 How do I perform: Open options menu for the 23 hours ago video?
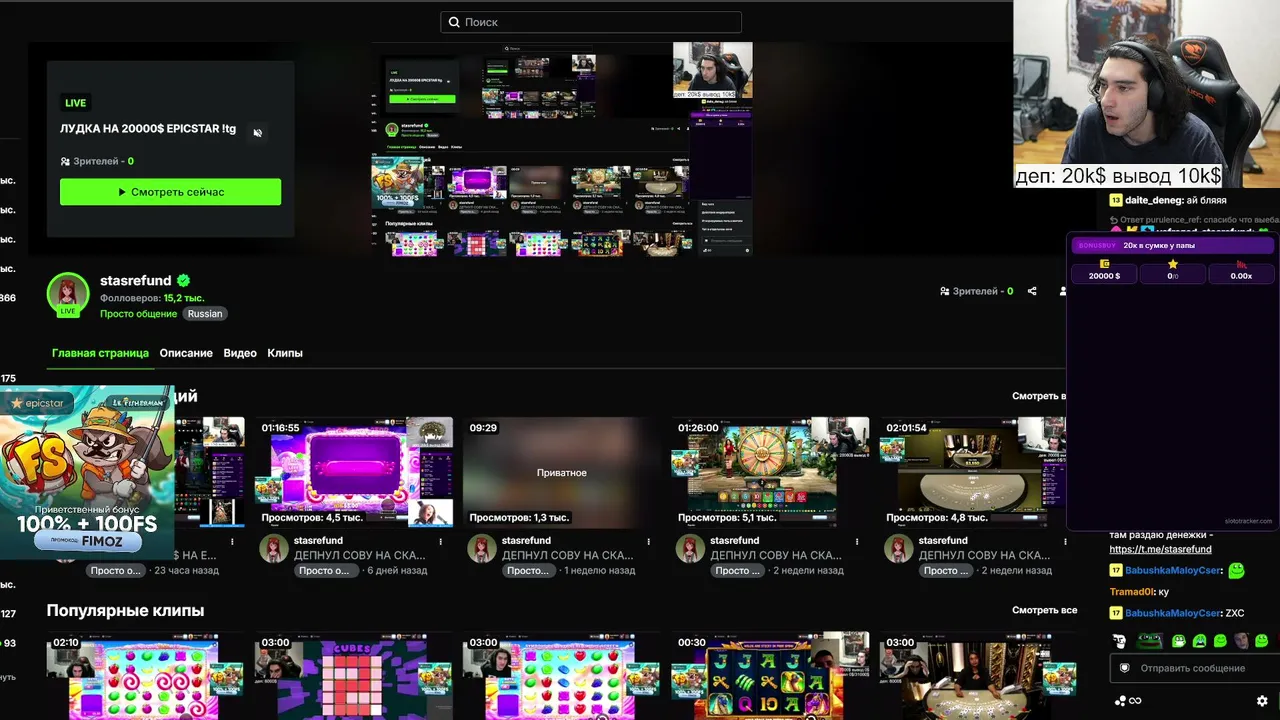(x=233, y=541)
